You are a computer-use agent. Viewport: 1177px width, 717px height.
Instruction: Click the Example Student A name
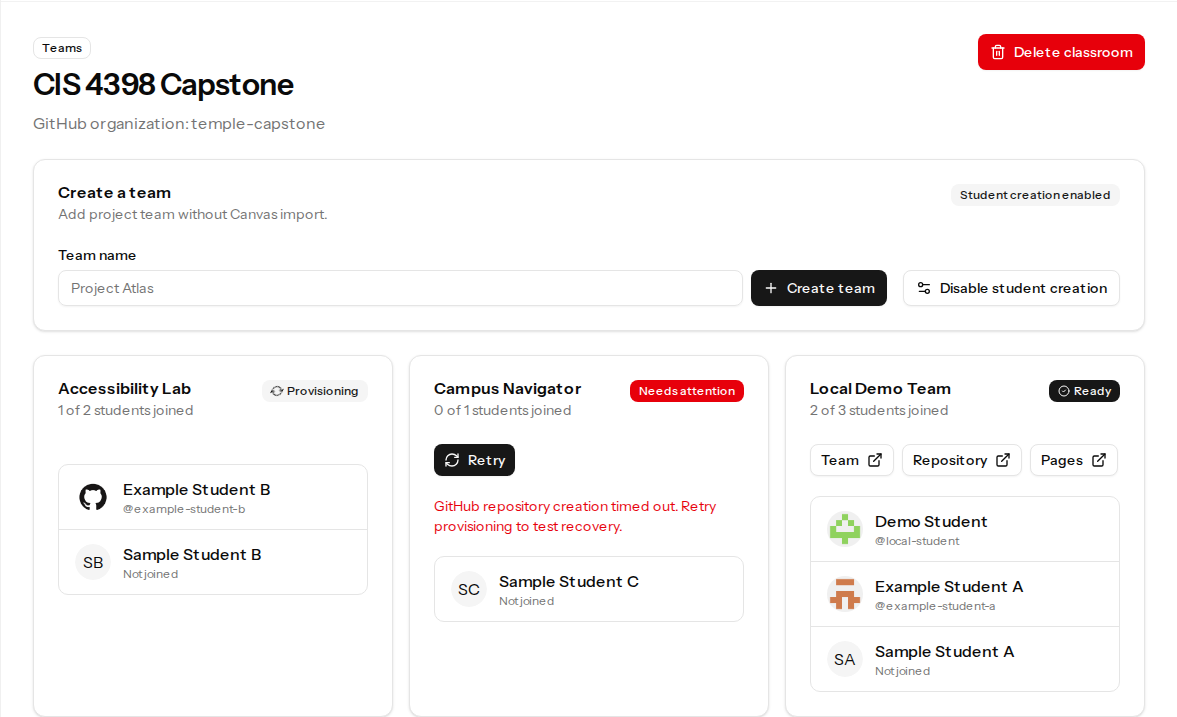click(949, 587)
